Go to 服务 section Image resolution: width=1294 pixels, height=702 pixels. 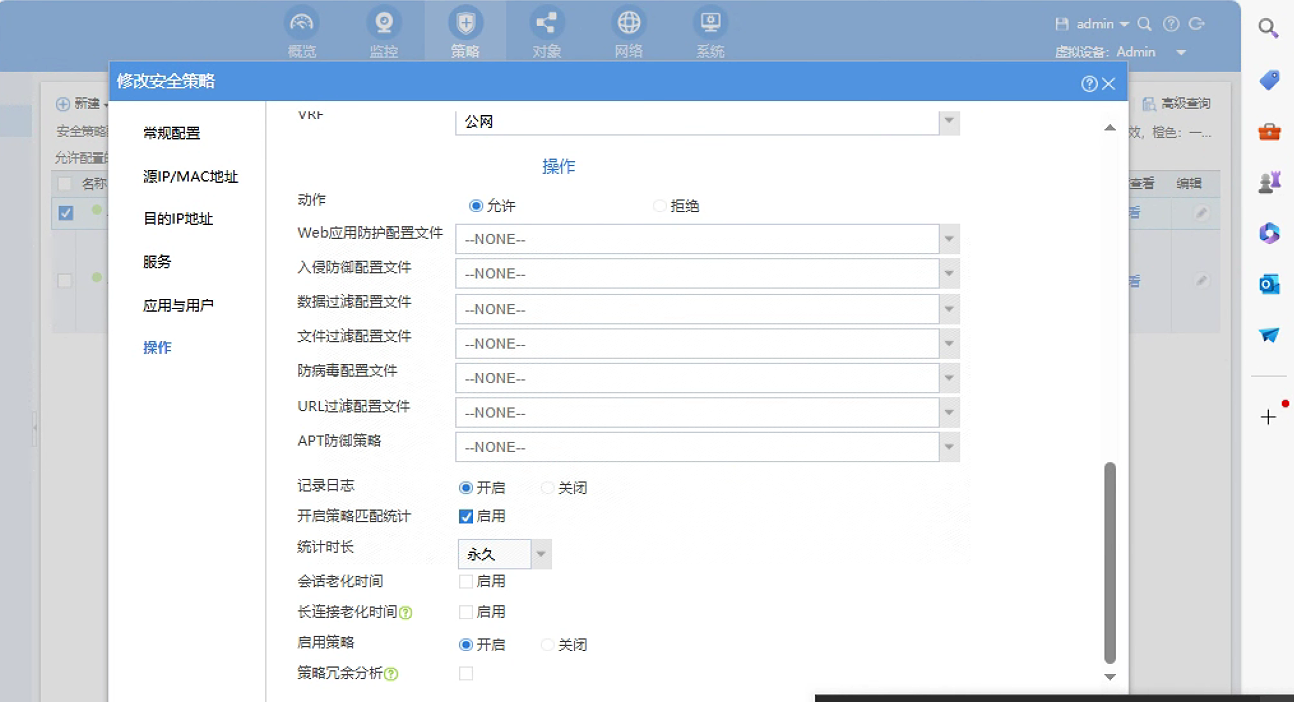(x=157, y=261)
